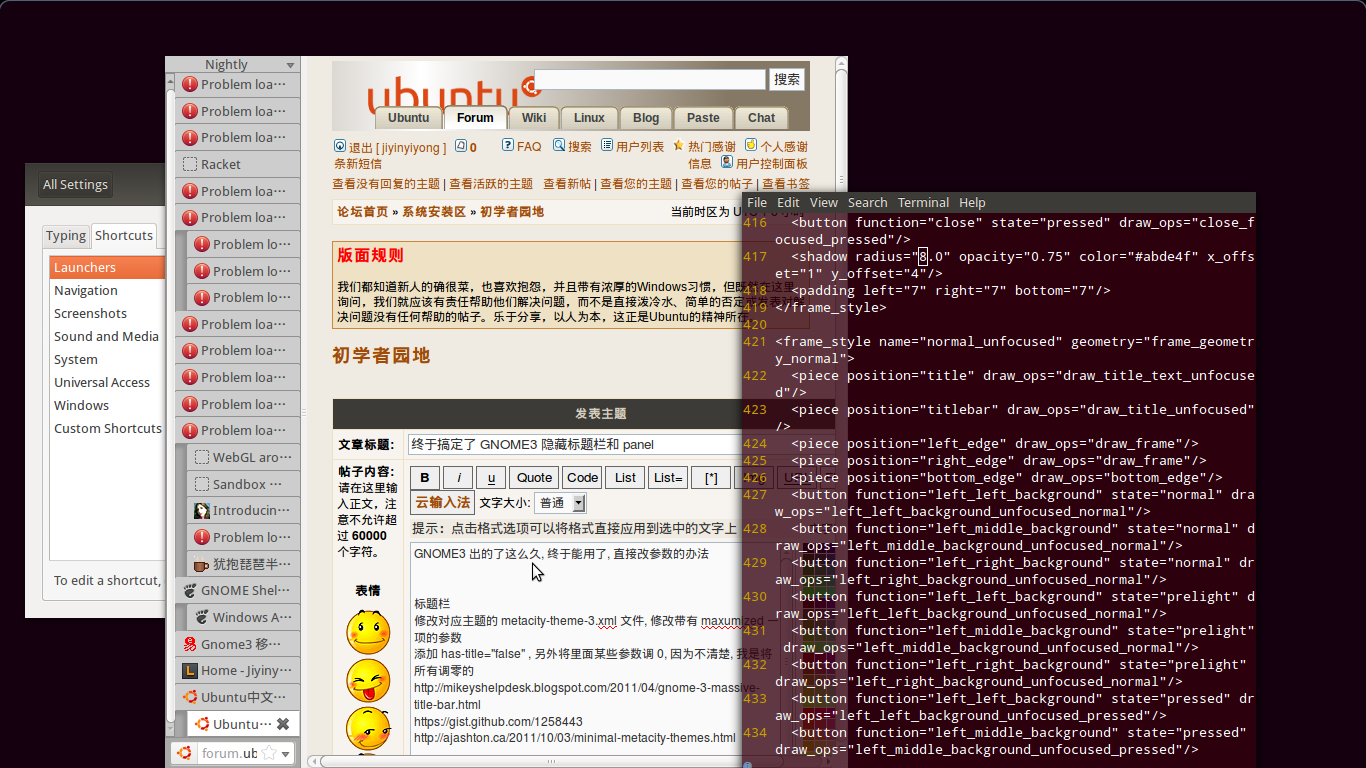Viewport: 1366px width, 768px height.
Task: Open the Edit menu in the terminal editor
Action: [788, 202]
